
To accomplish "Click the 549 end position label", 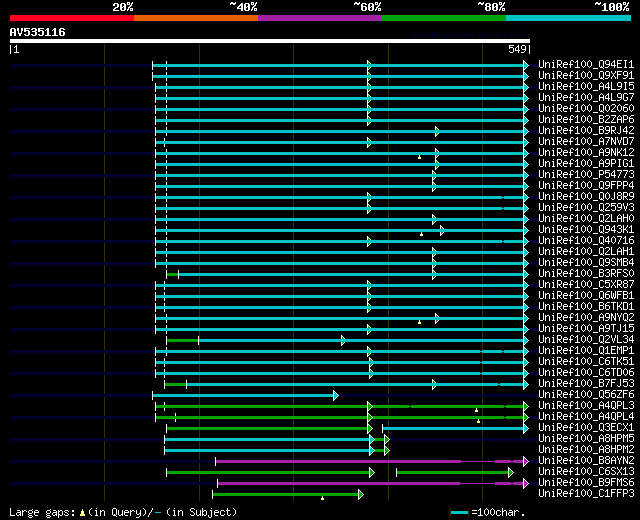I will coord(517,49).
